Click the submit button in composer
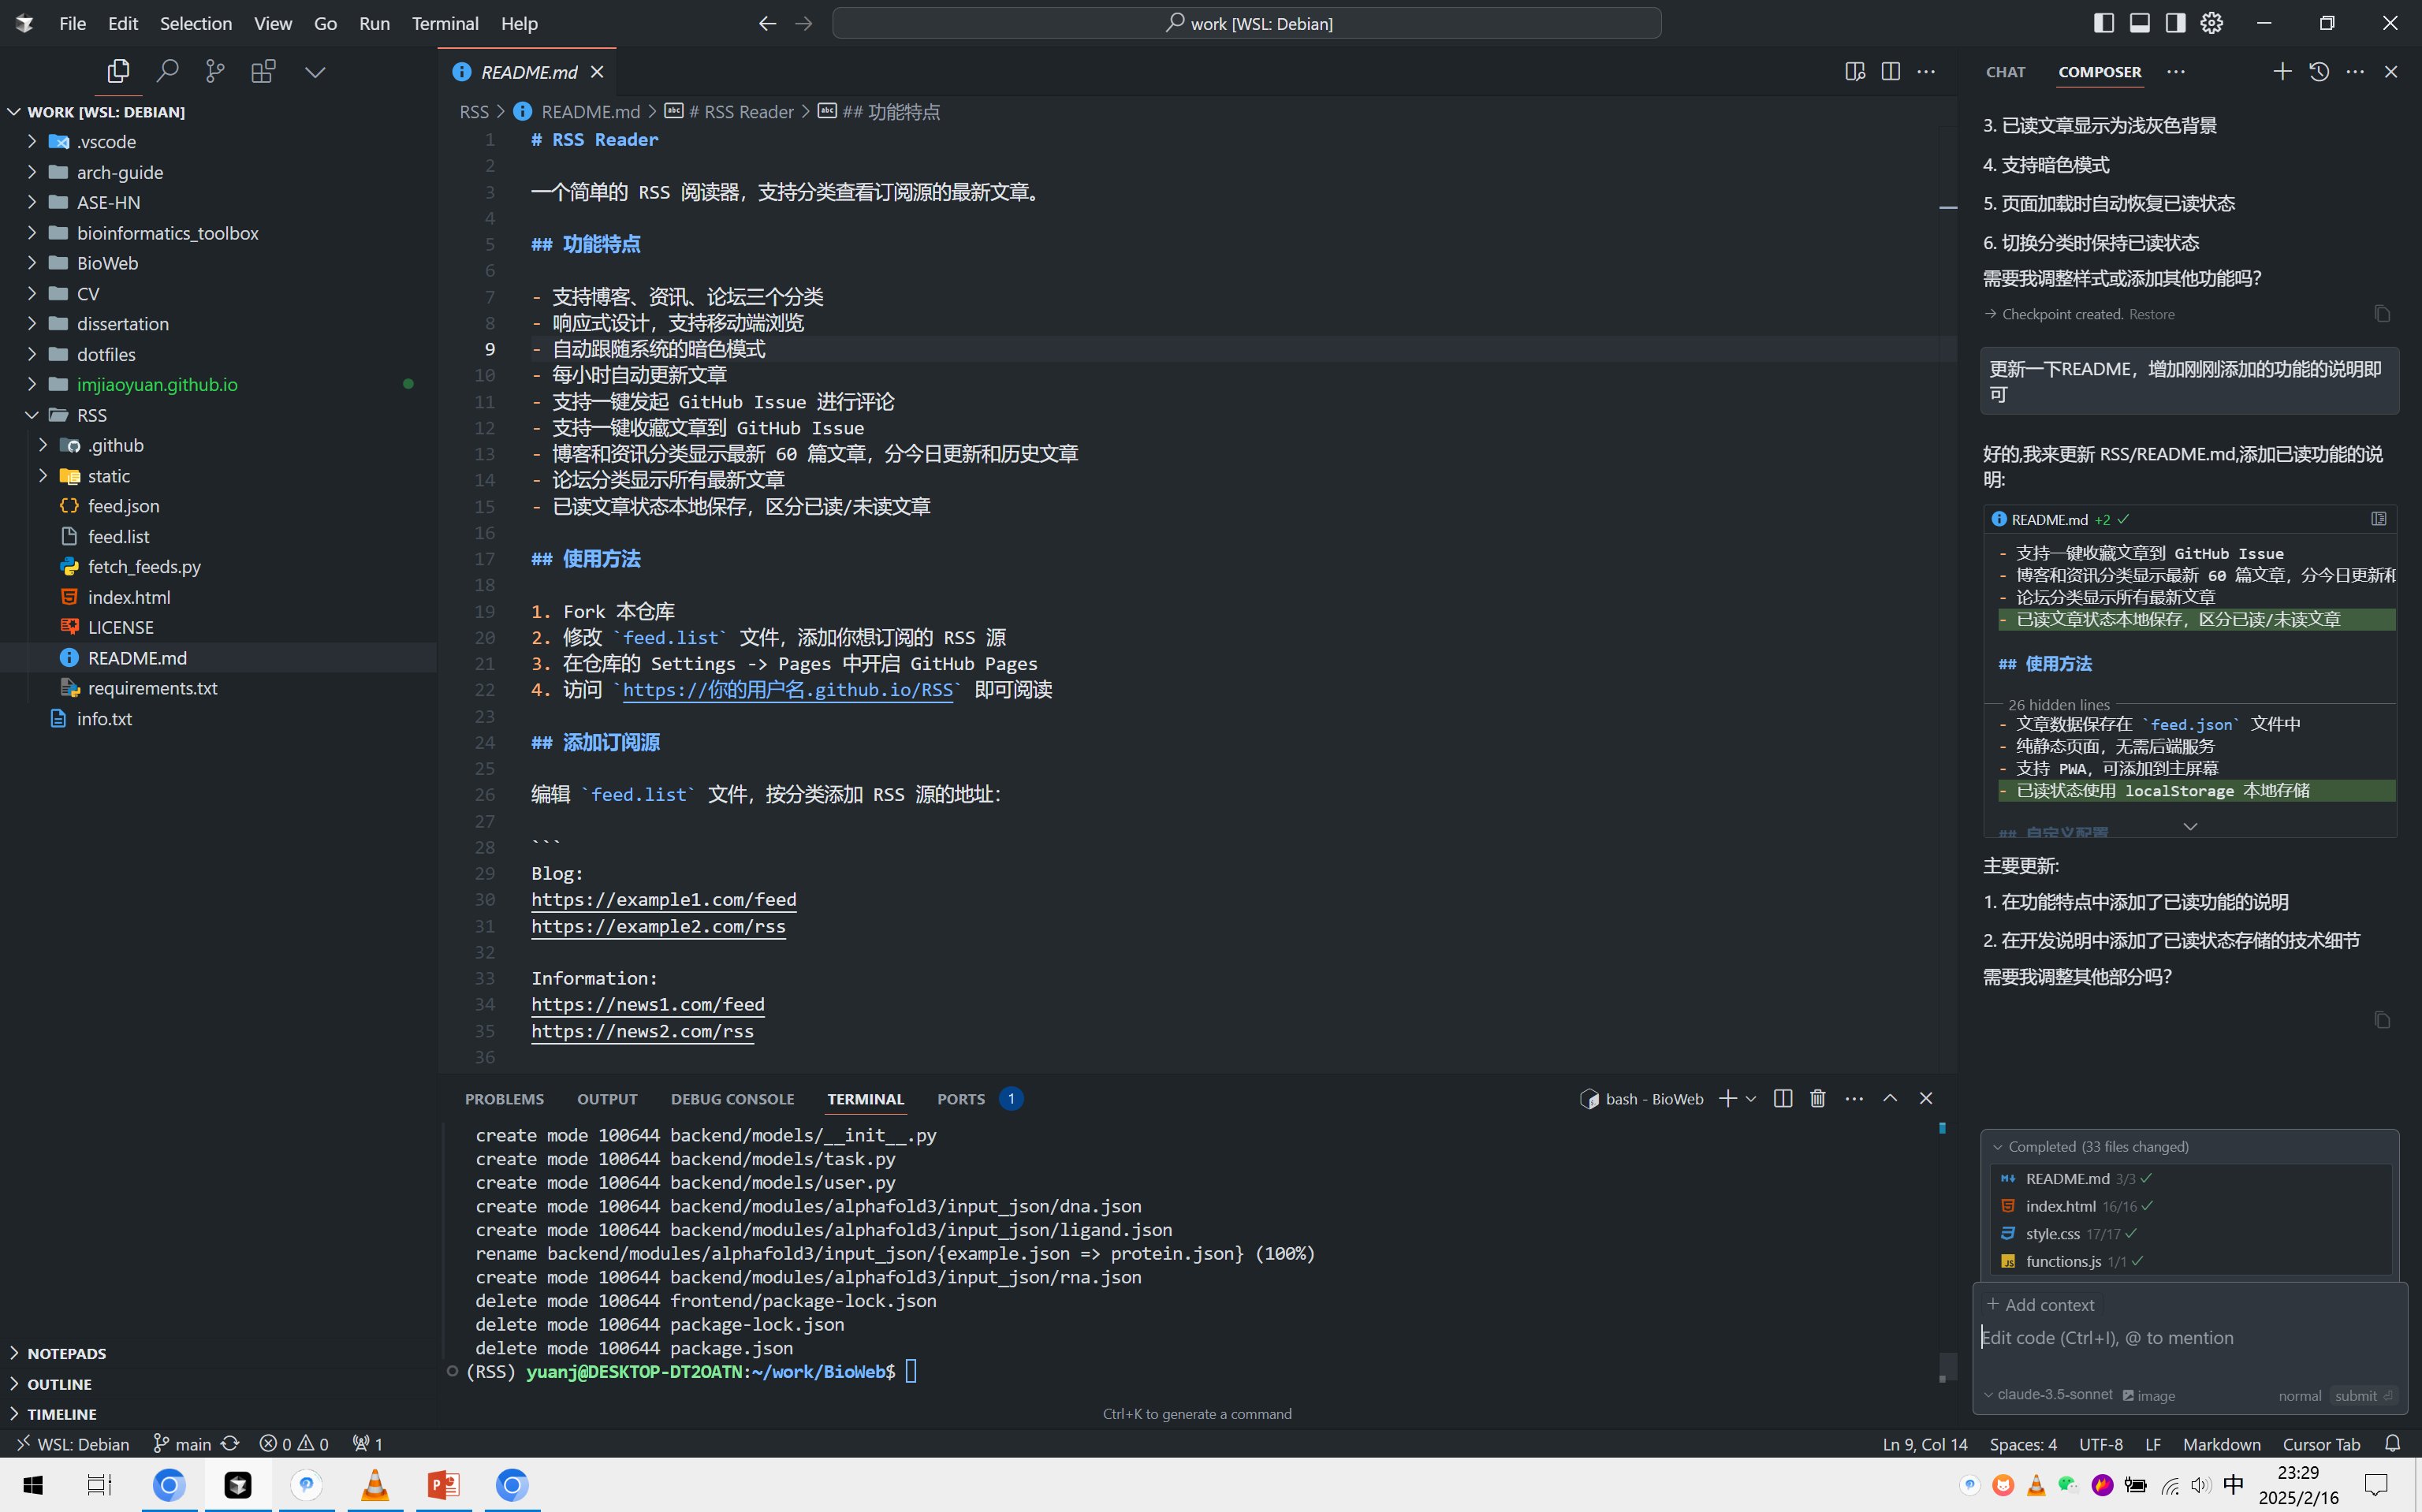Screen dimensions: 2422x1512 point(2362,1396)
